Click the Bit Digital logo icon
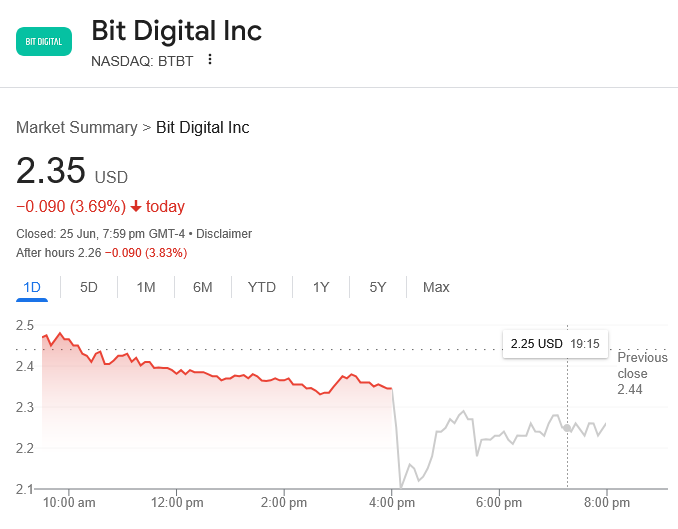 pyautogui.click(x=43, y=42)
